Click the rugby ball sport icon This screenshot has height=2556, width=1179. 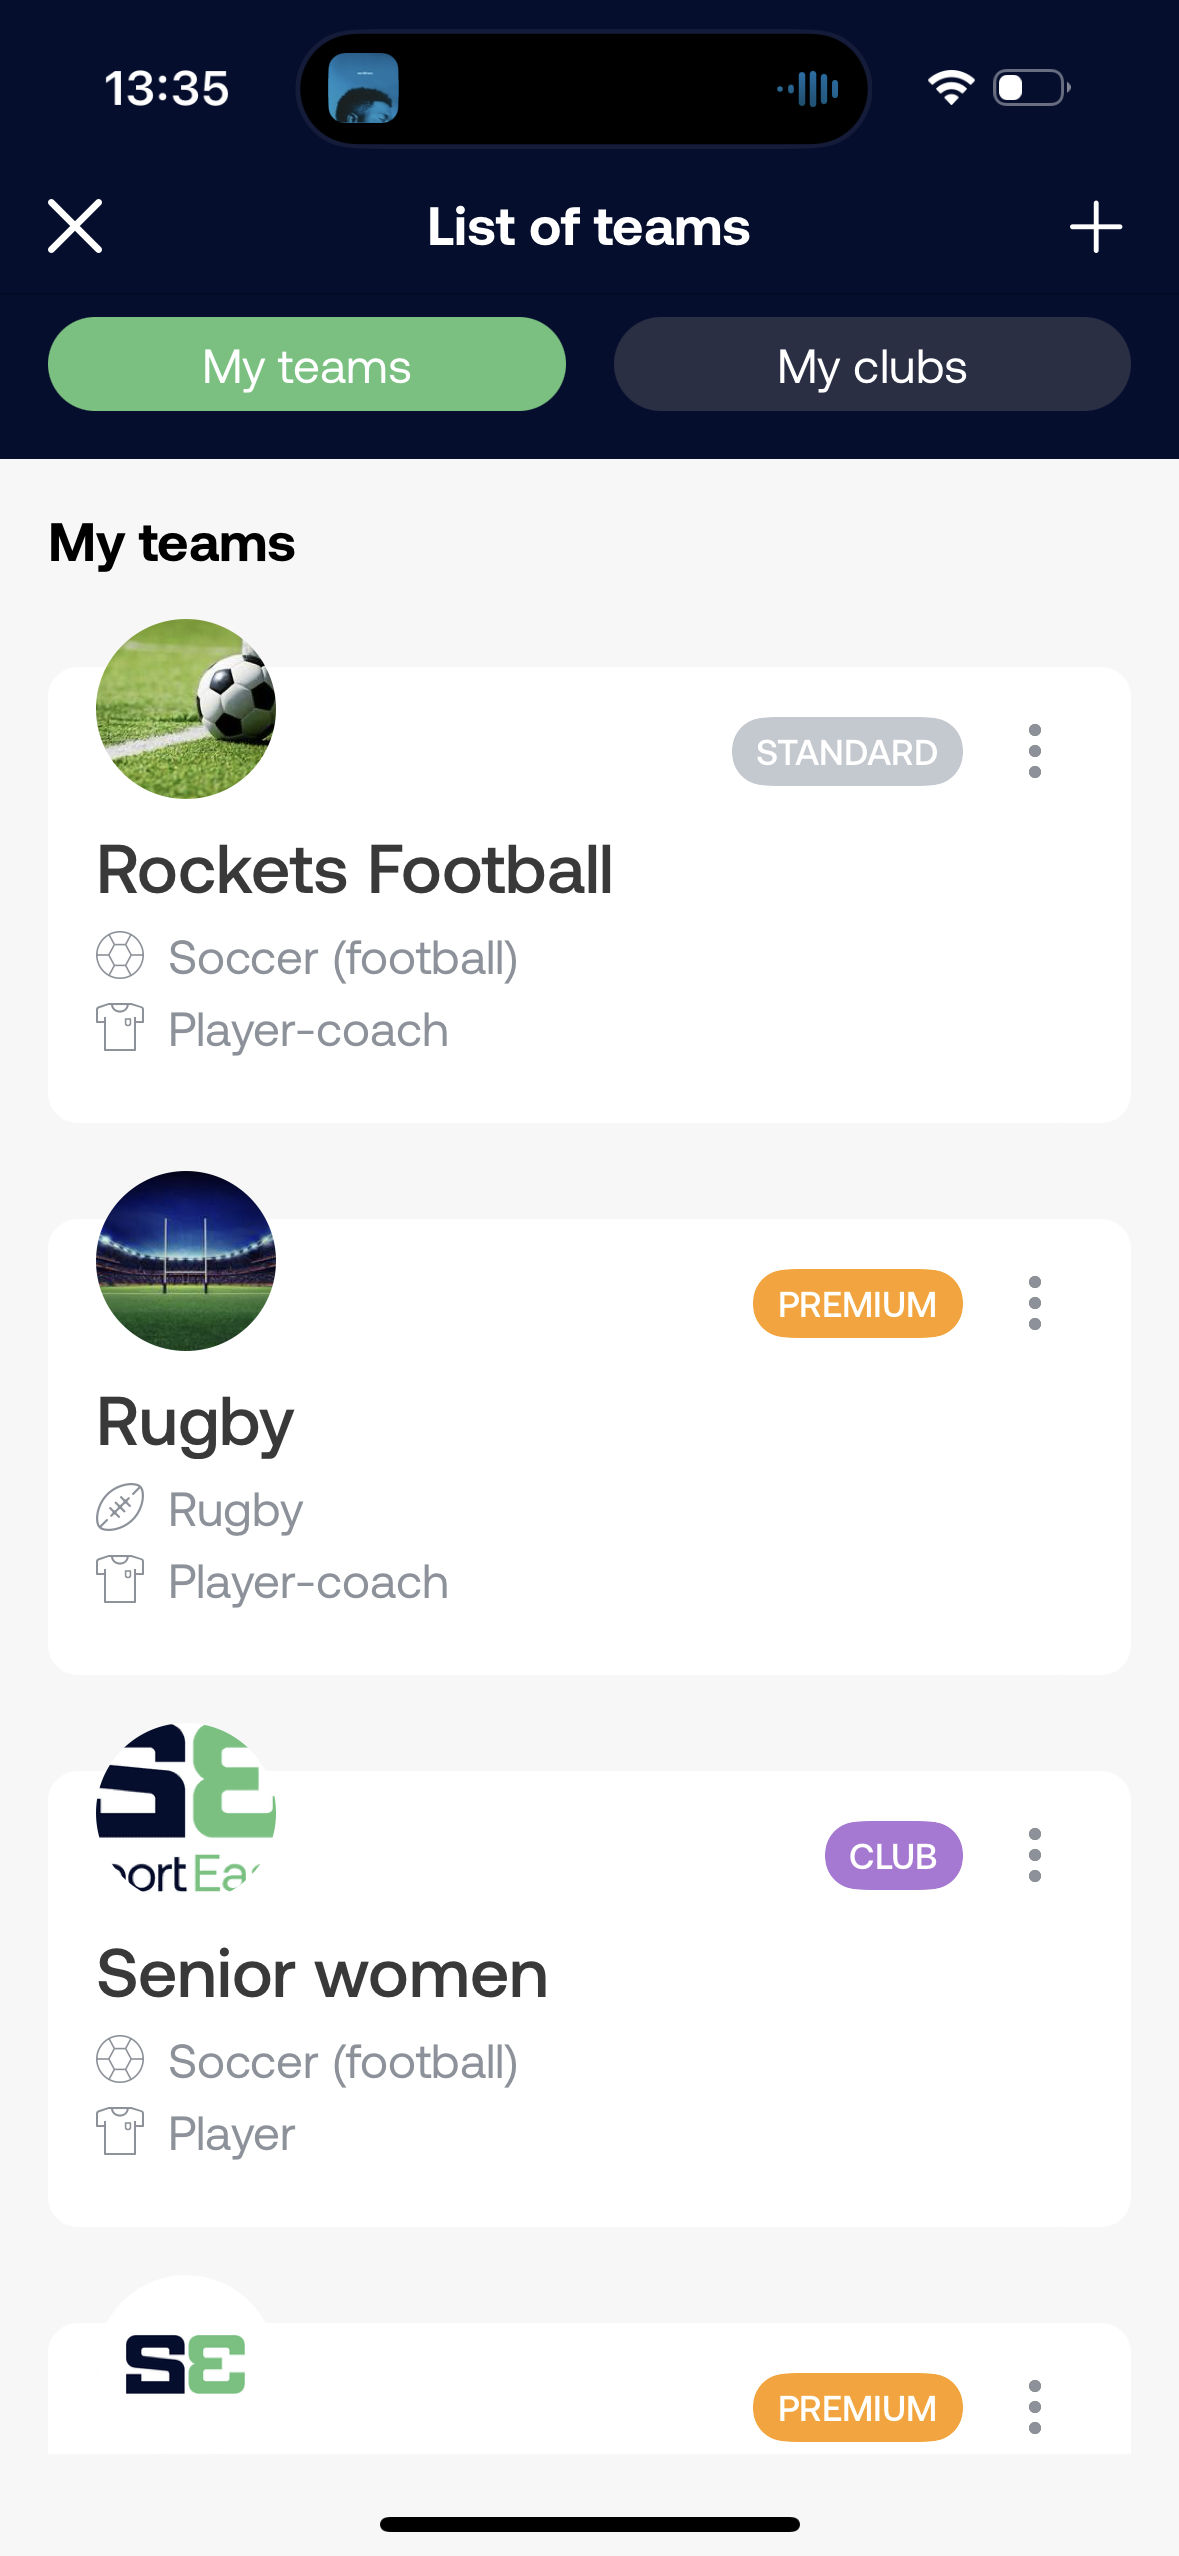click(x=120, y=1508)
